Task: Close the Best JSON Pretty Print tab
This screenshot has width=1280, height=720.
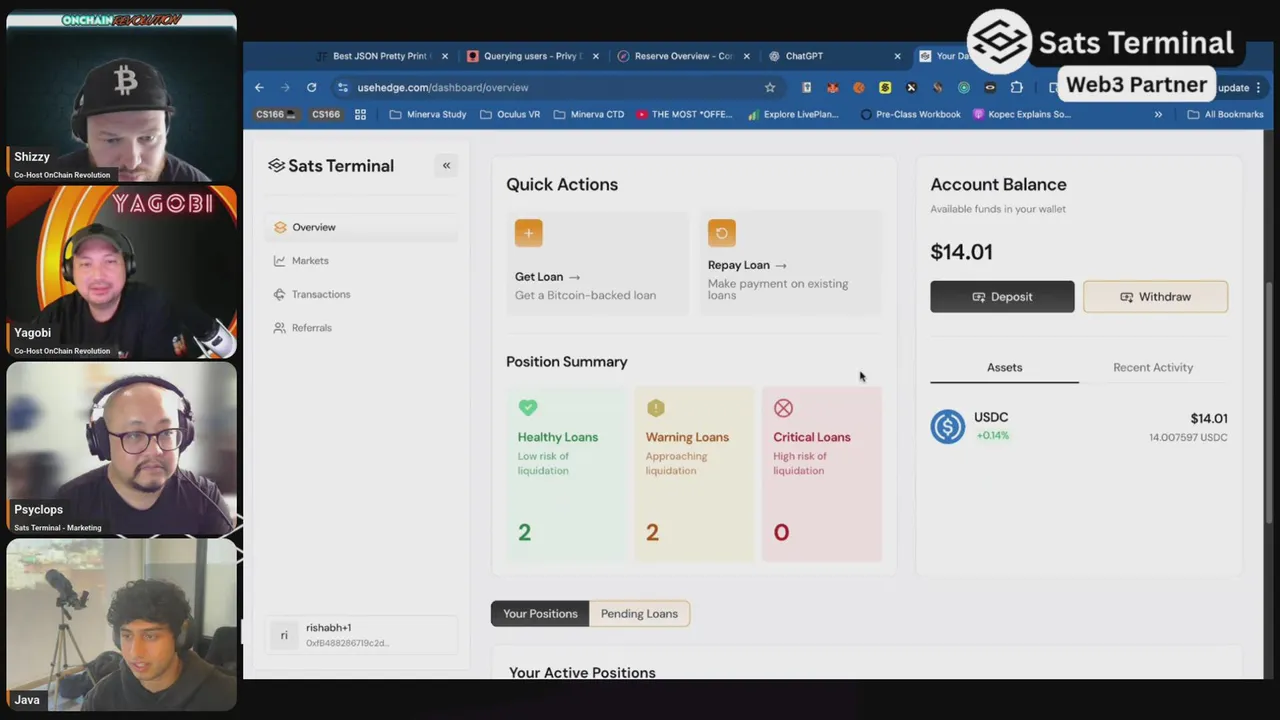Action: pos(445,56)
